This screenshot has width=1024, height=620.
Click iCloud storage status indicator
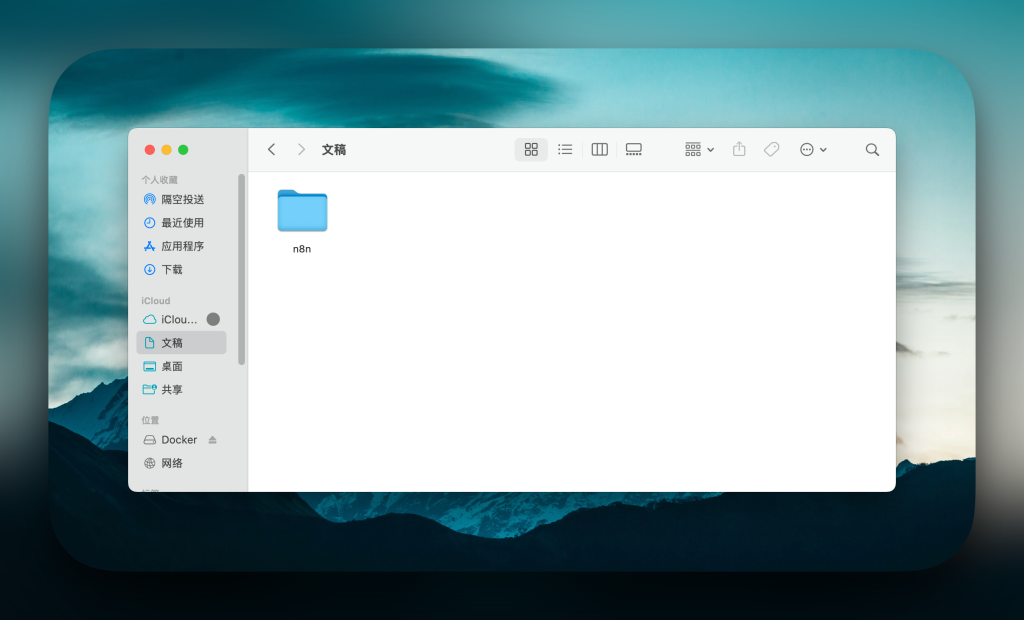[x=213, y=319]
